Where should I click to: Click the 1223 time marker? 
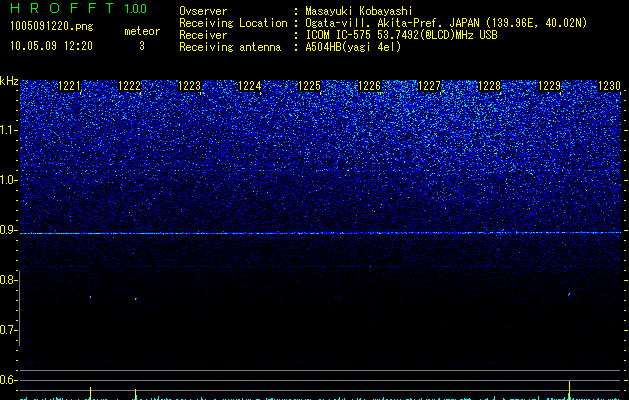[x=189, y=86]
